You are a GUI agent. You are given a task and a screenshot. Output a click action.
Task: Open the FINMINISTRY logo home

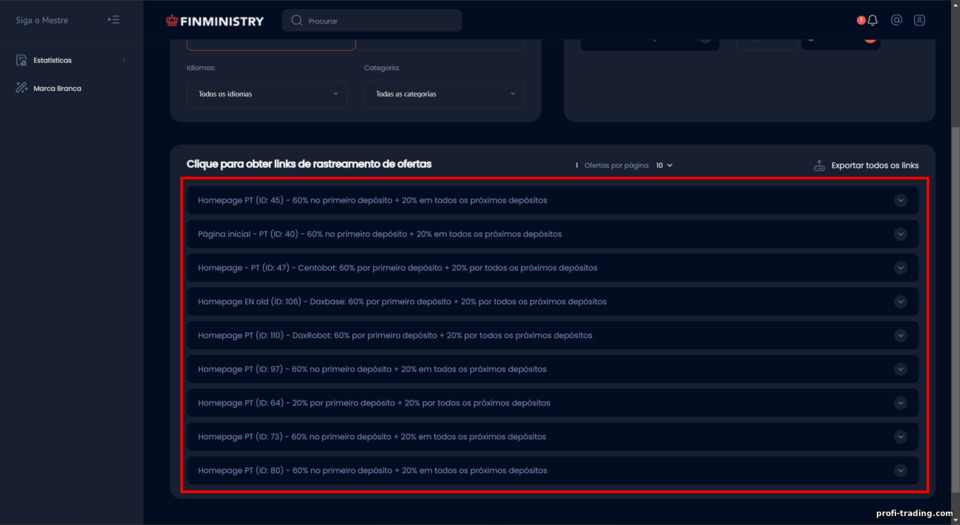[x=214, y=21]
